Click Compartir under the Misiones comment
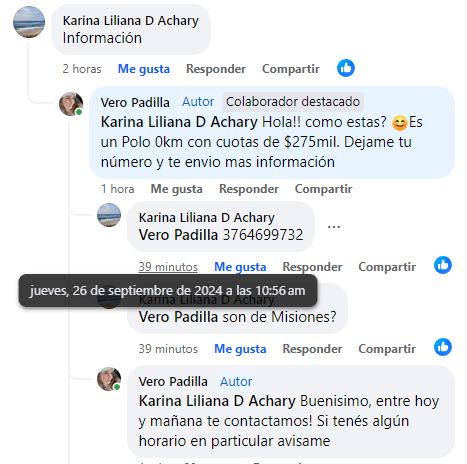 pos(387,349)
